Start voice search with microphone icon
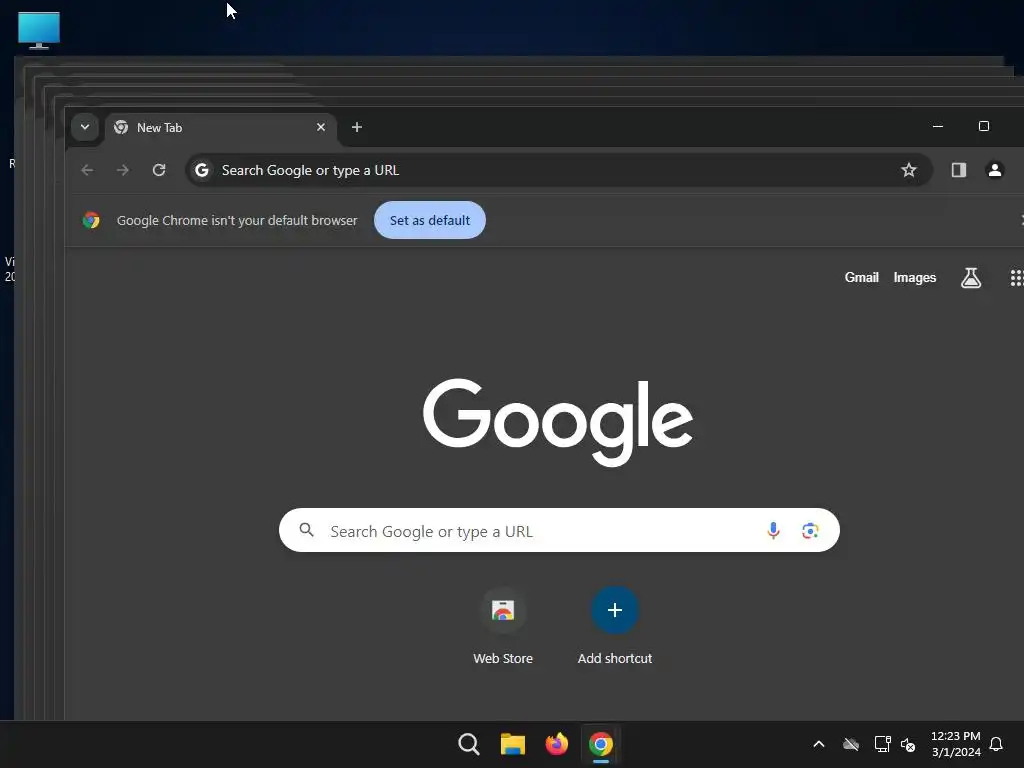The height and width of the screenshot is (768, 1024). [x=773, y=530]
